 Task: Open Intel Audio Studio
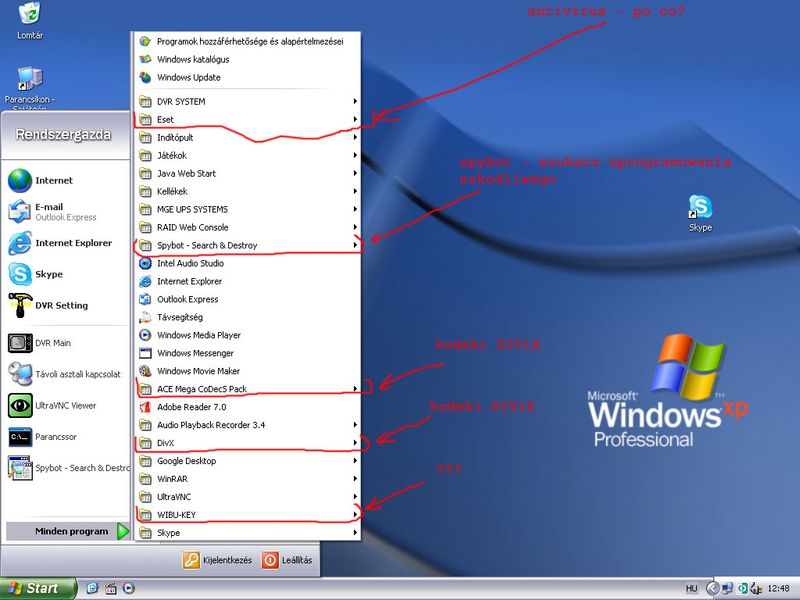click(x=247, y=263)
